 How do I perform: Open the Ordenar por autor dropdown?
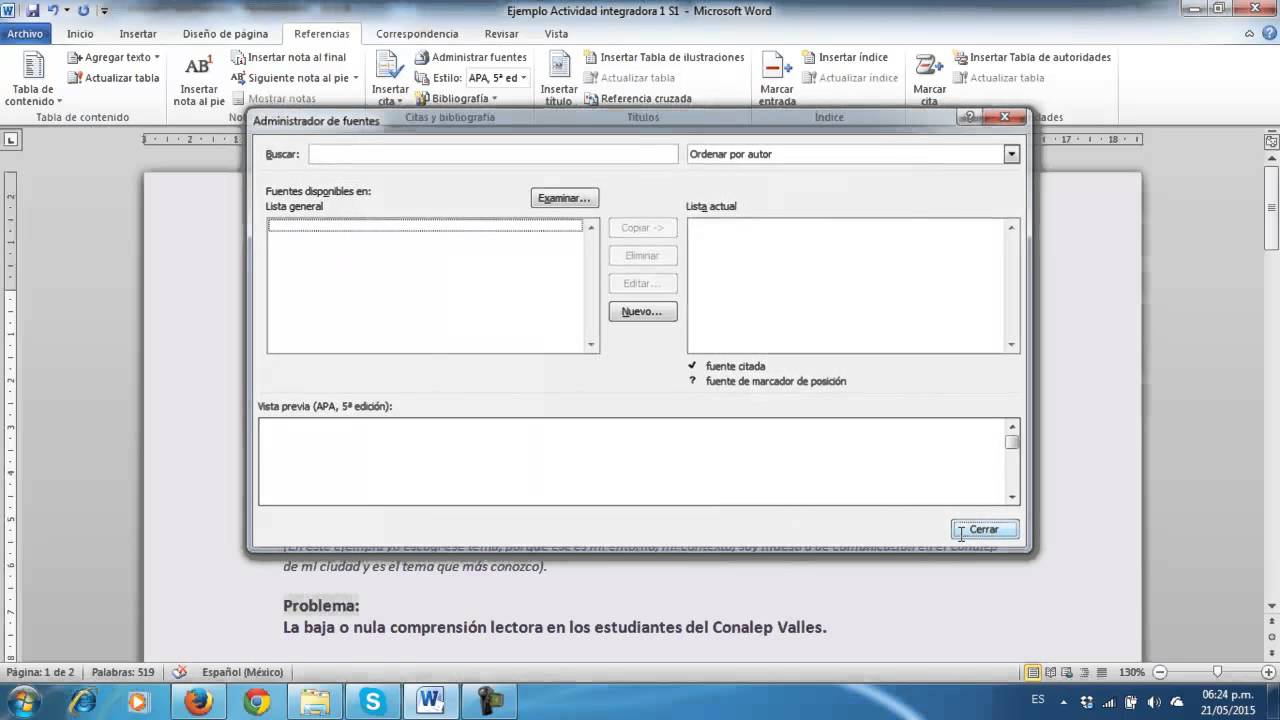(x=1011, y=154)
